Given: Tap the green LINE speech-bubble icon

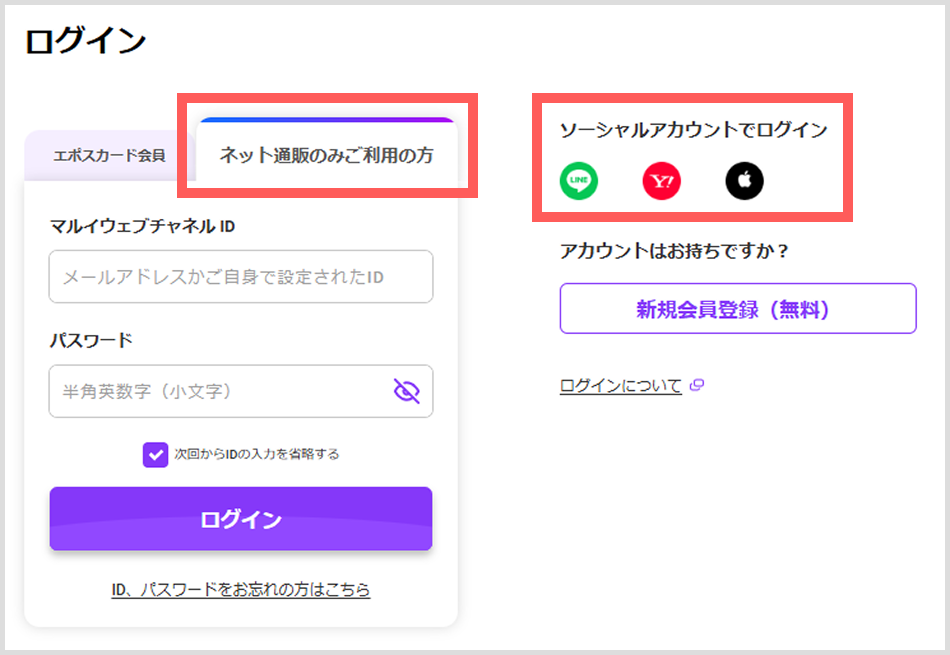Looking at the screenshot, I should tap(578, 181).
